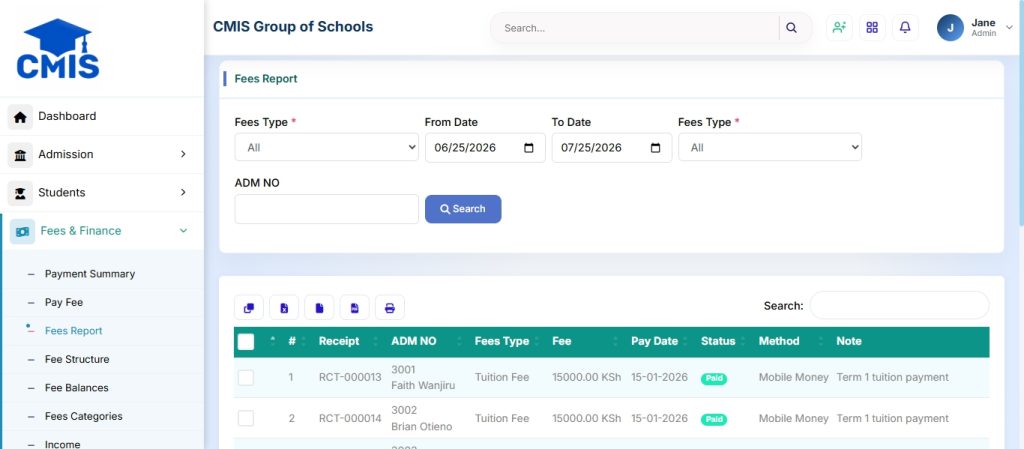Click student name Faith Wanjiru
Image resolution: width=1024 pixels, height=449 pixels.
tap(423, 385)
